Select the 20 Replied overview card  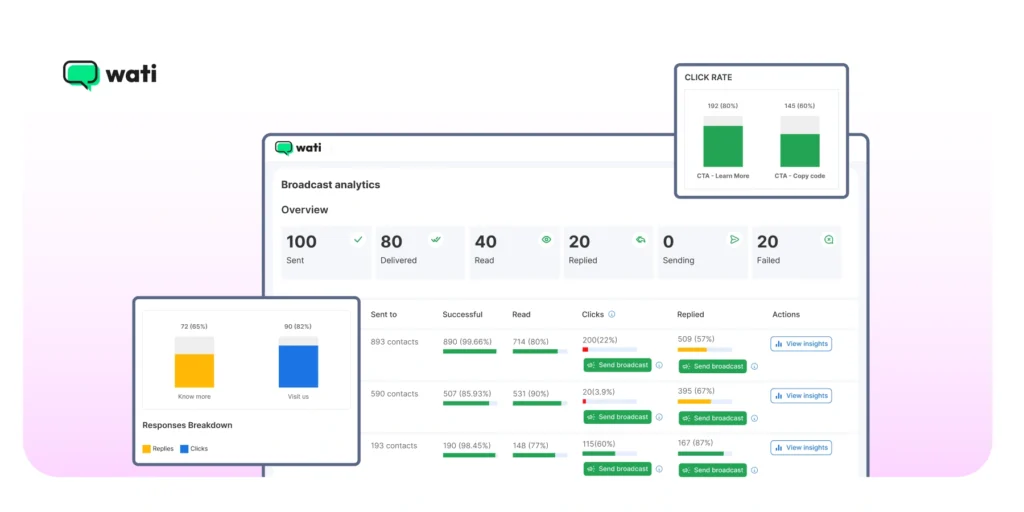pyautogui.click(x=608, y=253)
